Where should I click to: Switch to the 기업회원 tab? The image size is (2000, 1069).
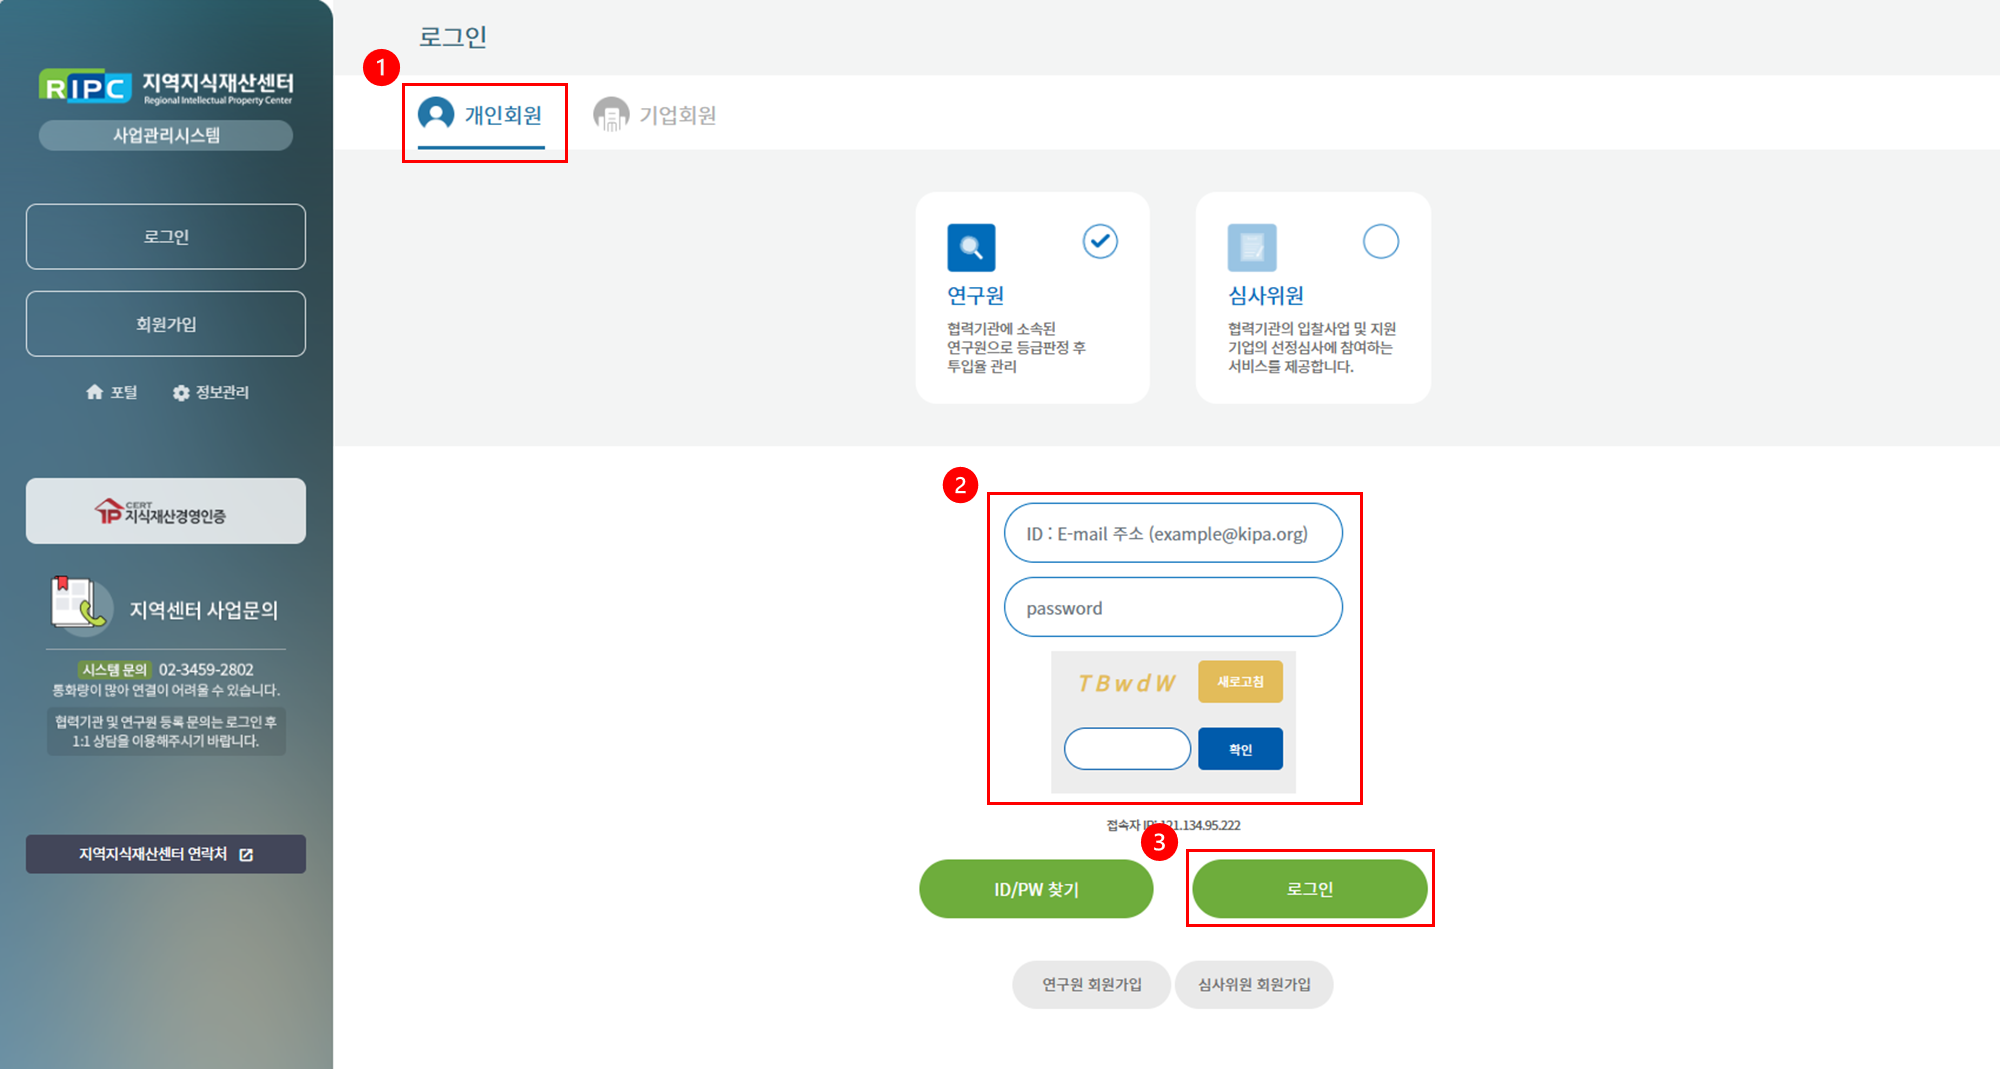pos(656,115)
